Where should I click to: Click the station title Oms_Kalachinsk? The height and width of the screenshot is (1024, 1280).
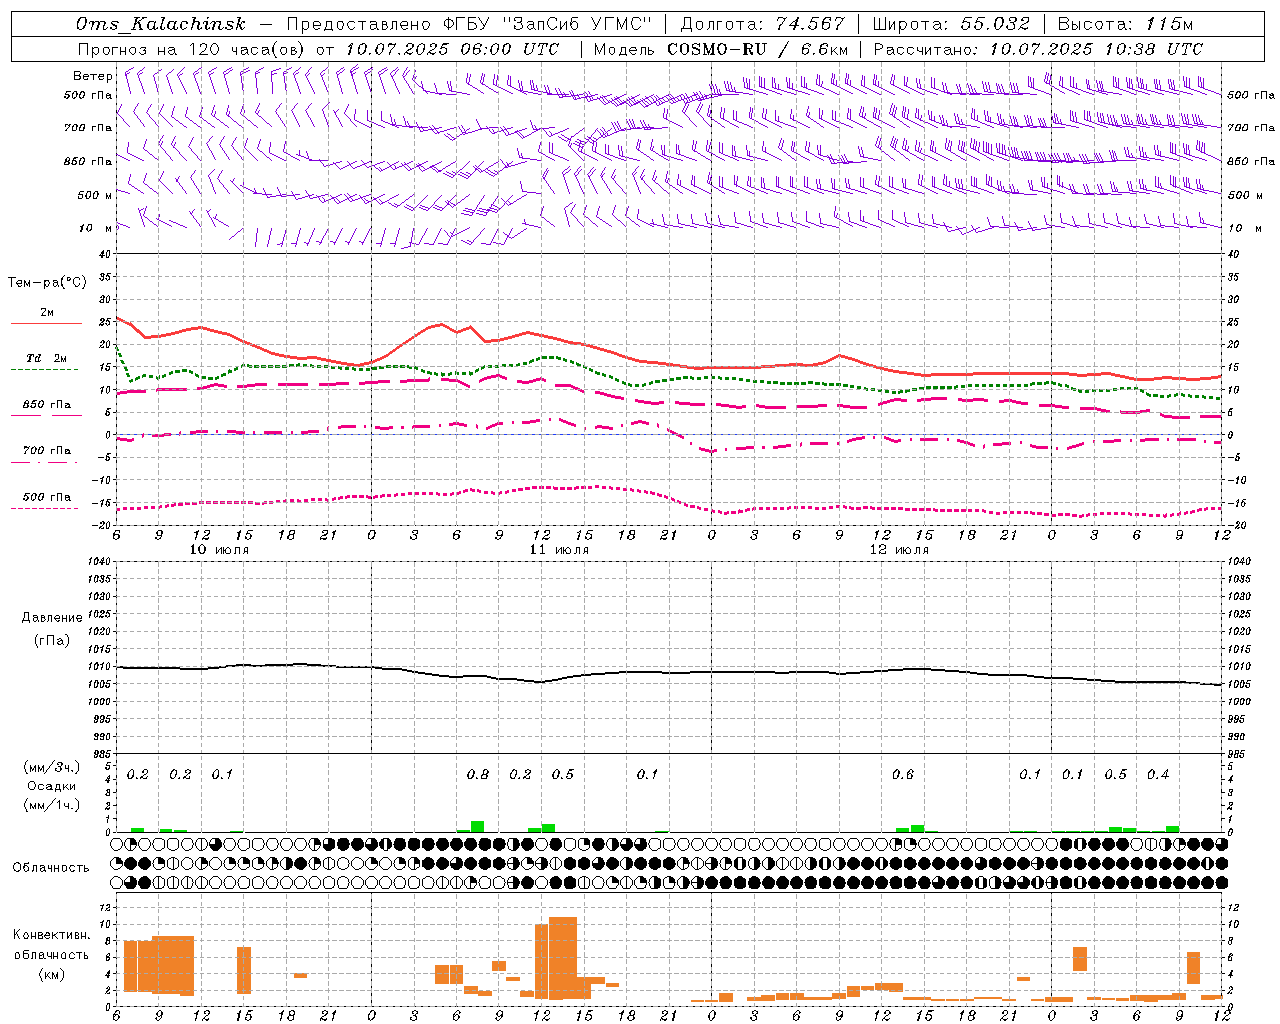point(160,24)
